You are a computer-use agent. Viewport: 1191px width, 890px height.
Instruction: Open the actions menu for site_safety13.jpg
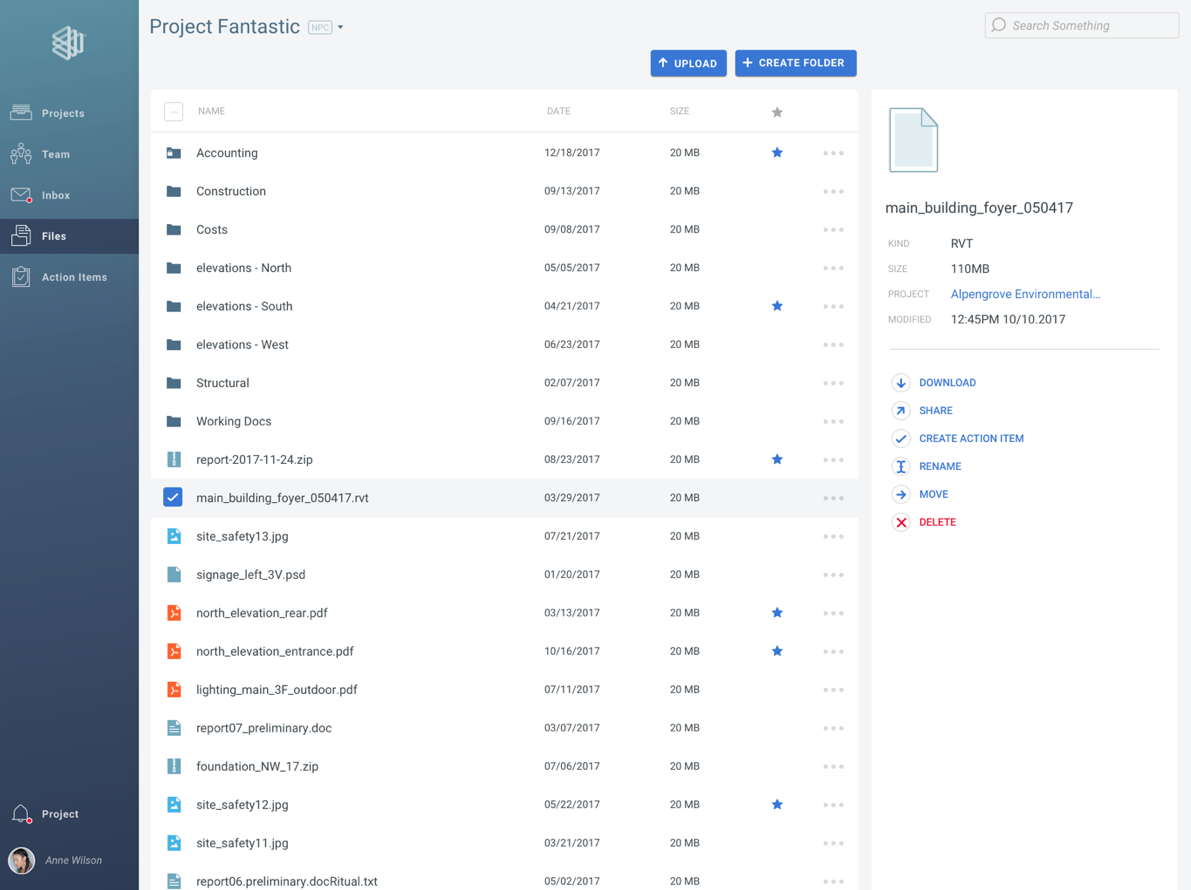pyautogui.click(x=833, y=536)
